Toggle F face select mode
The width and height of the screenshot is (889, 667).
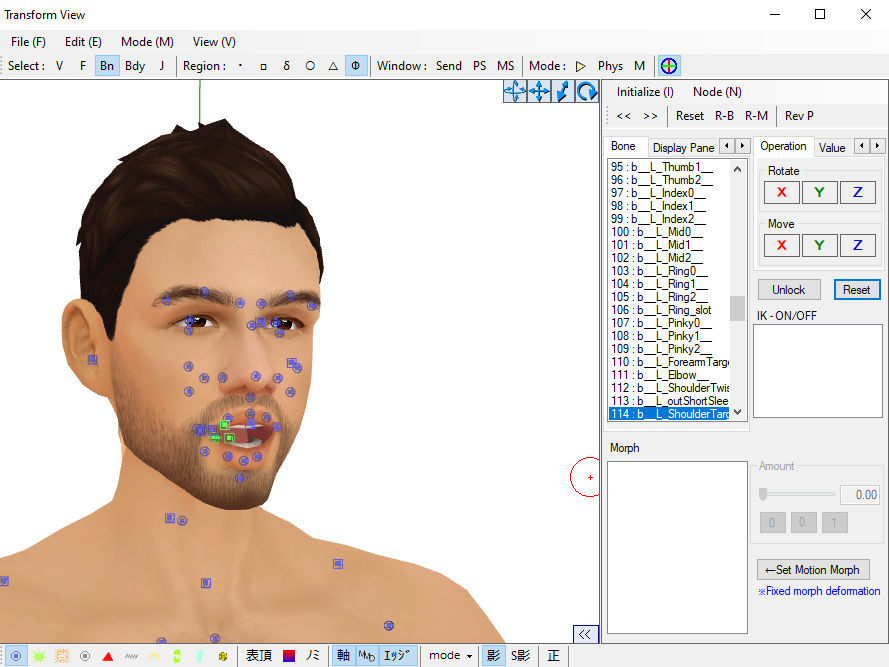[83, 66]
